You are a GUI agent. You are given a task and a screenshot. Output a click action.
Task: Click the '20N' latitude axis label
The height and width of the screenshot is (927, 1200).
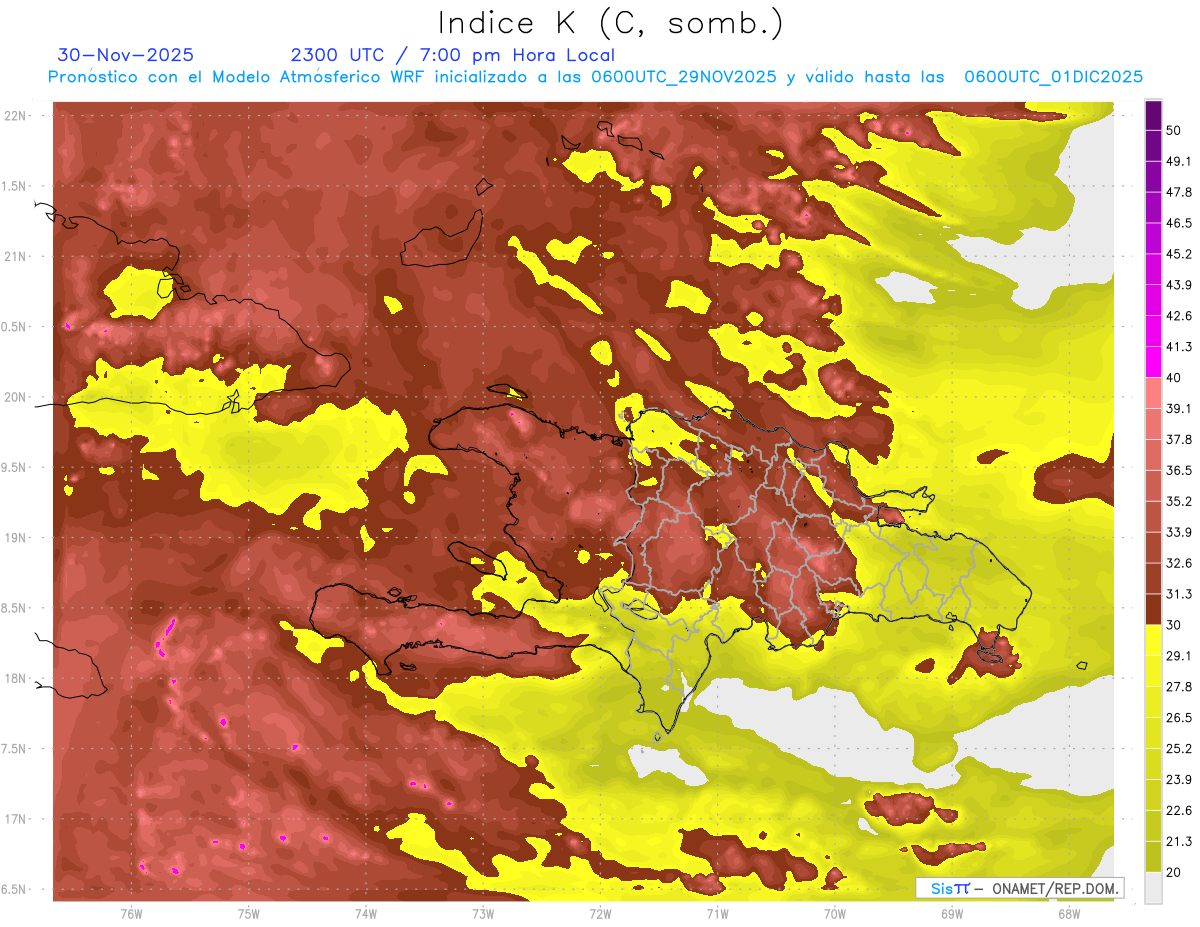coord(15,398)
